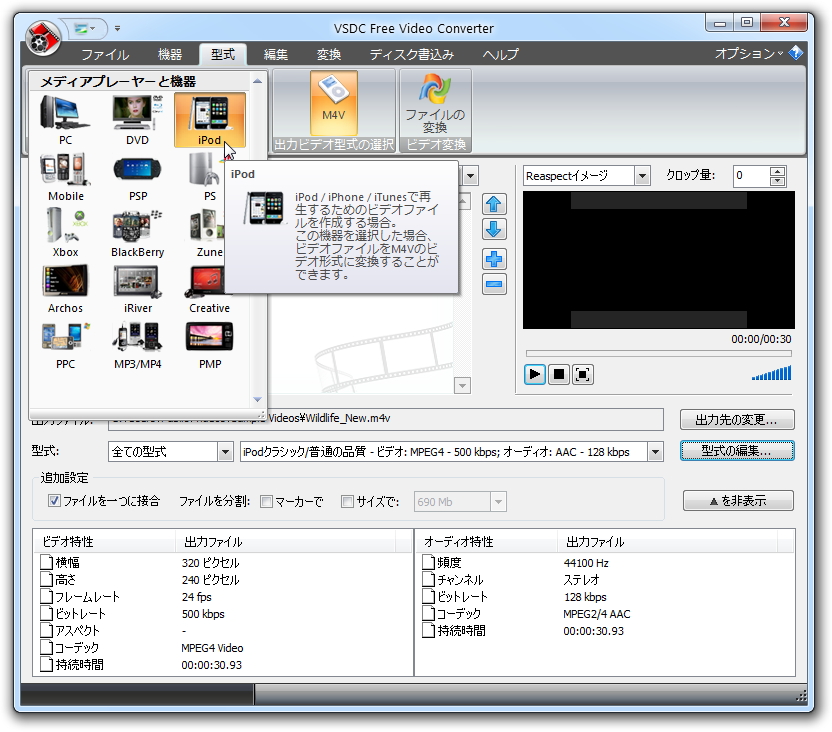The width and height of the screenshot is (832, 732).
Task: Increase the クロップ量 crop value
Action: [x=777, y=171]
